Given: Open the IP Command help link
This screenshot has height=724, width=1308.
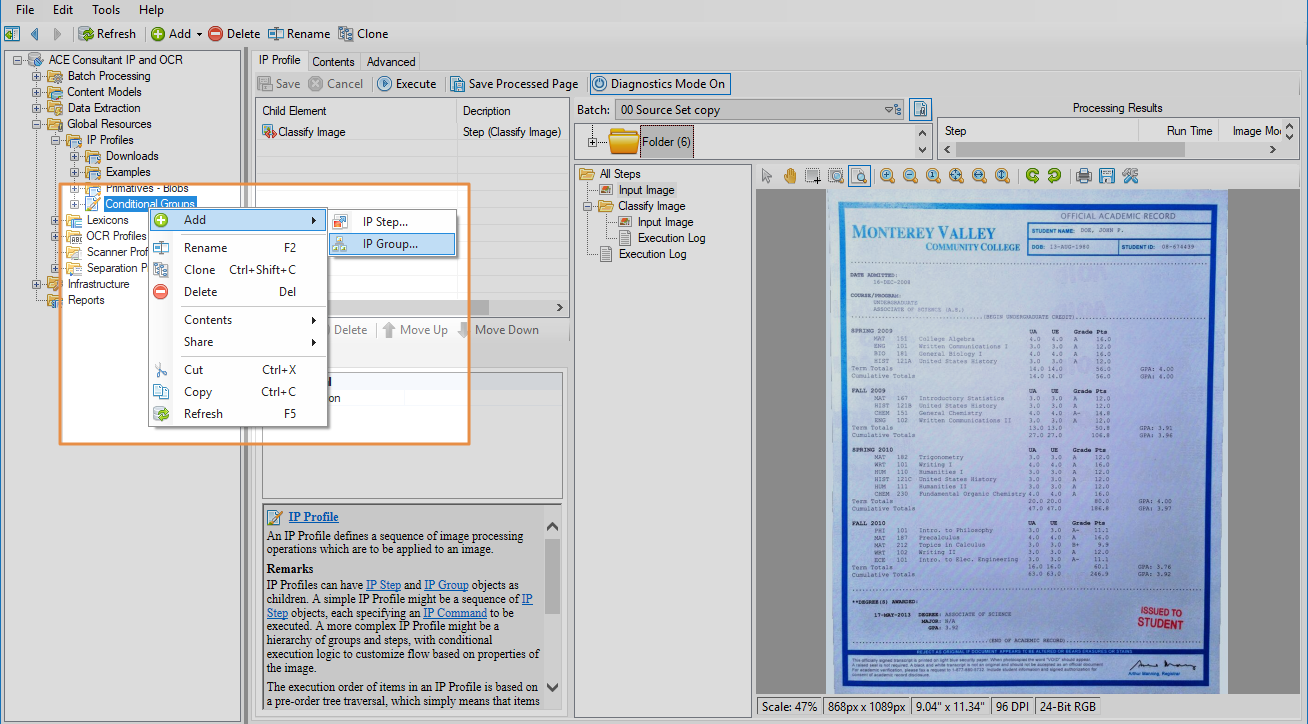Looking at the screenshot, I should (454, 613).
